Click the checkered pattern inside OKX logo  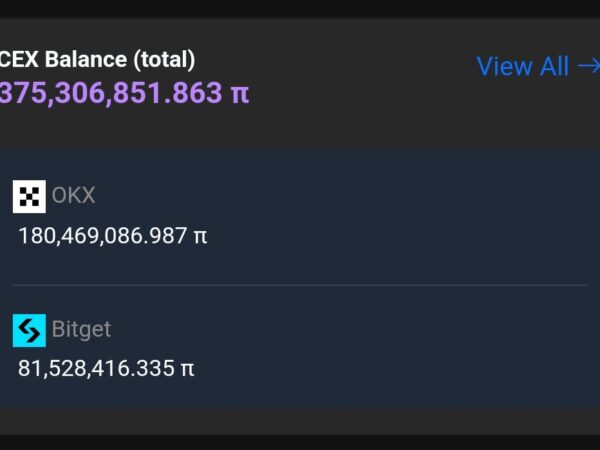[29, 196]
